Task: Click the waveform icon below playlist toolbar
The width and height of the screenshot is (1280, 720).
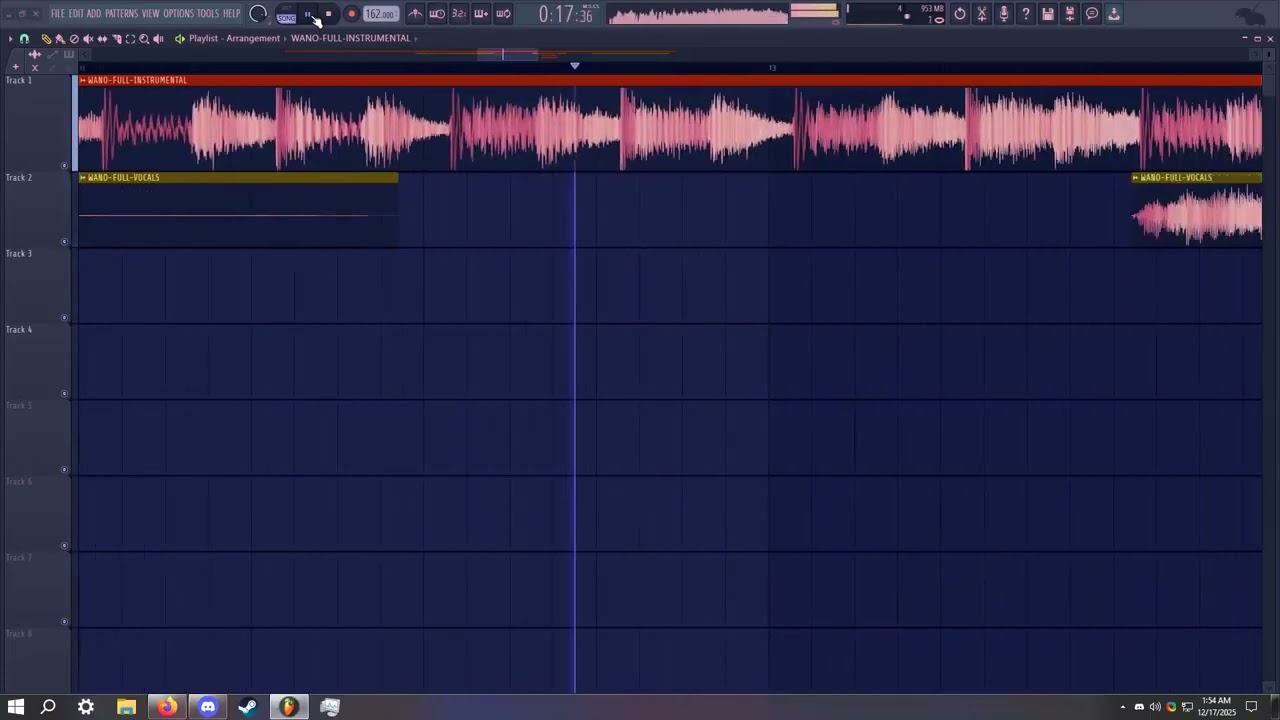Action: point(34,54)
